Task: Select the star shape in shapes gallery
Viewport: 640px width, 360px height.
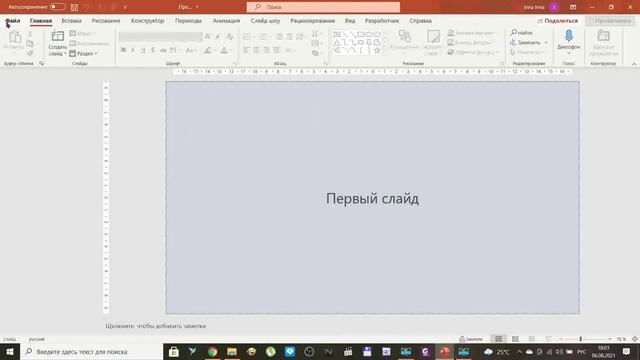Action: (x=377, y=51)
